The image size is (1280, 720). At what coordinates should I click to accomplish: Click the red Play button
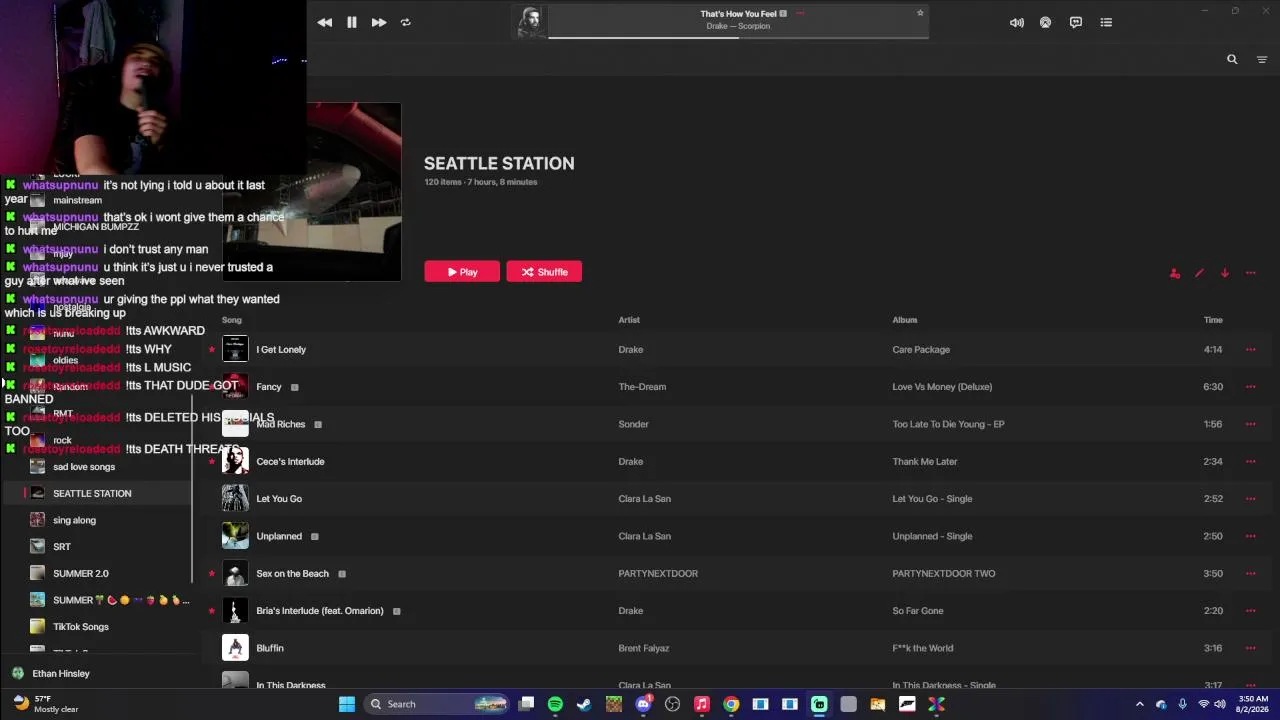(x=462, y=272)
